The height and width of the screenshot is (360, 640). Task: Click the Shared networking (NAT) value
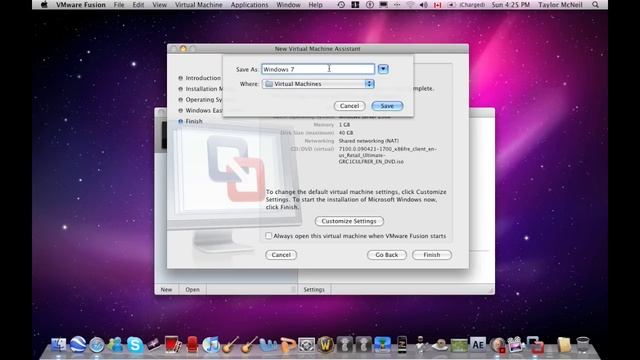click(x=369, y=141)
